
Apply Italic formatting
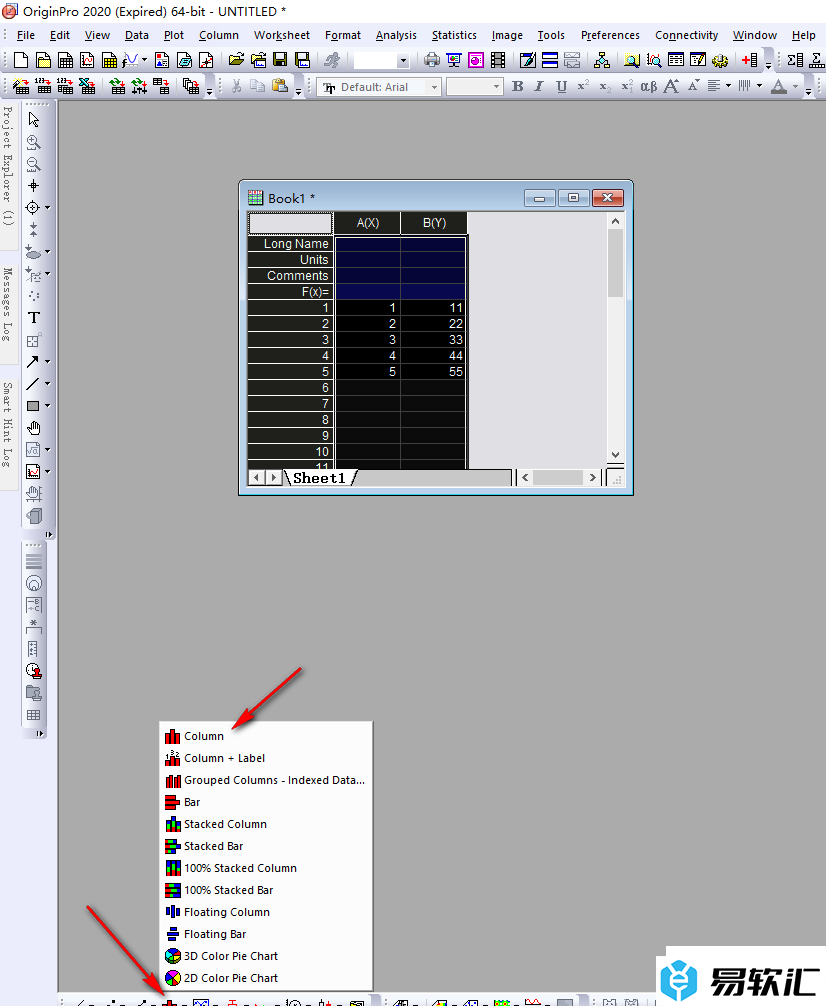click(x=539, y=86)
